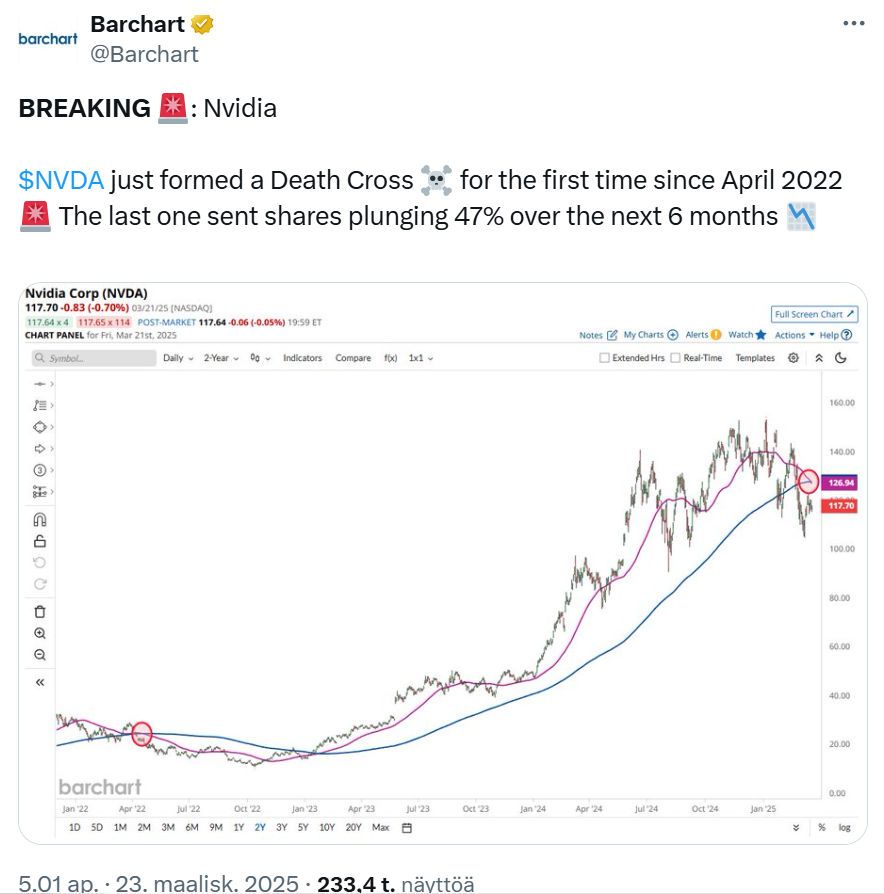Expand the Actions dropdown menu
The image size is (884, 894).
794,335
